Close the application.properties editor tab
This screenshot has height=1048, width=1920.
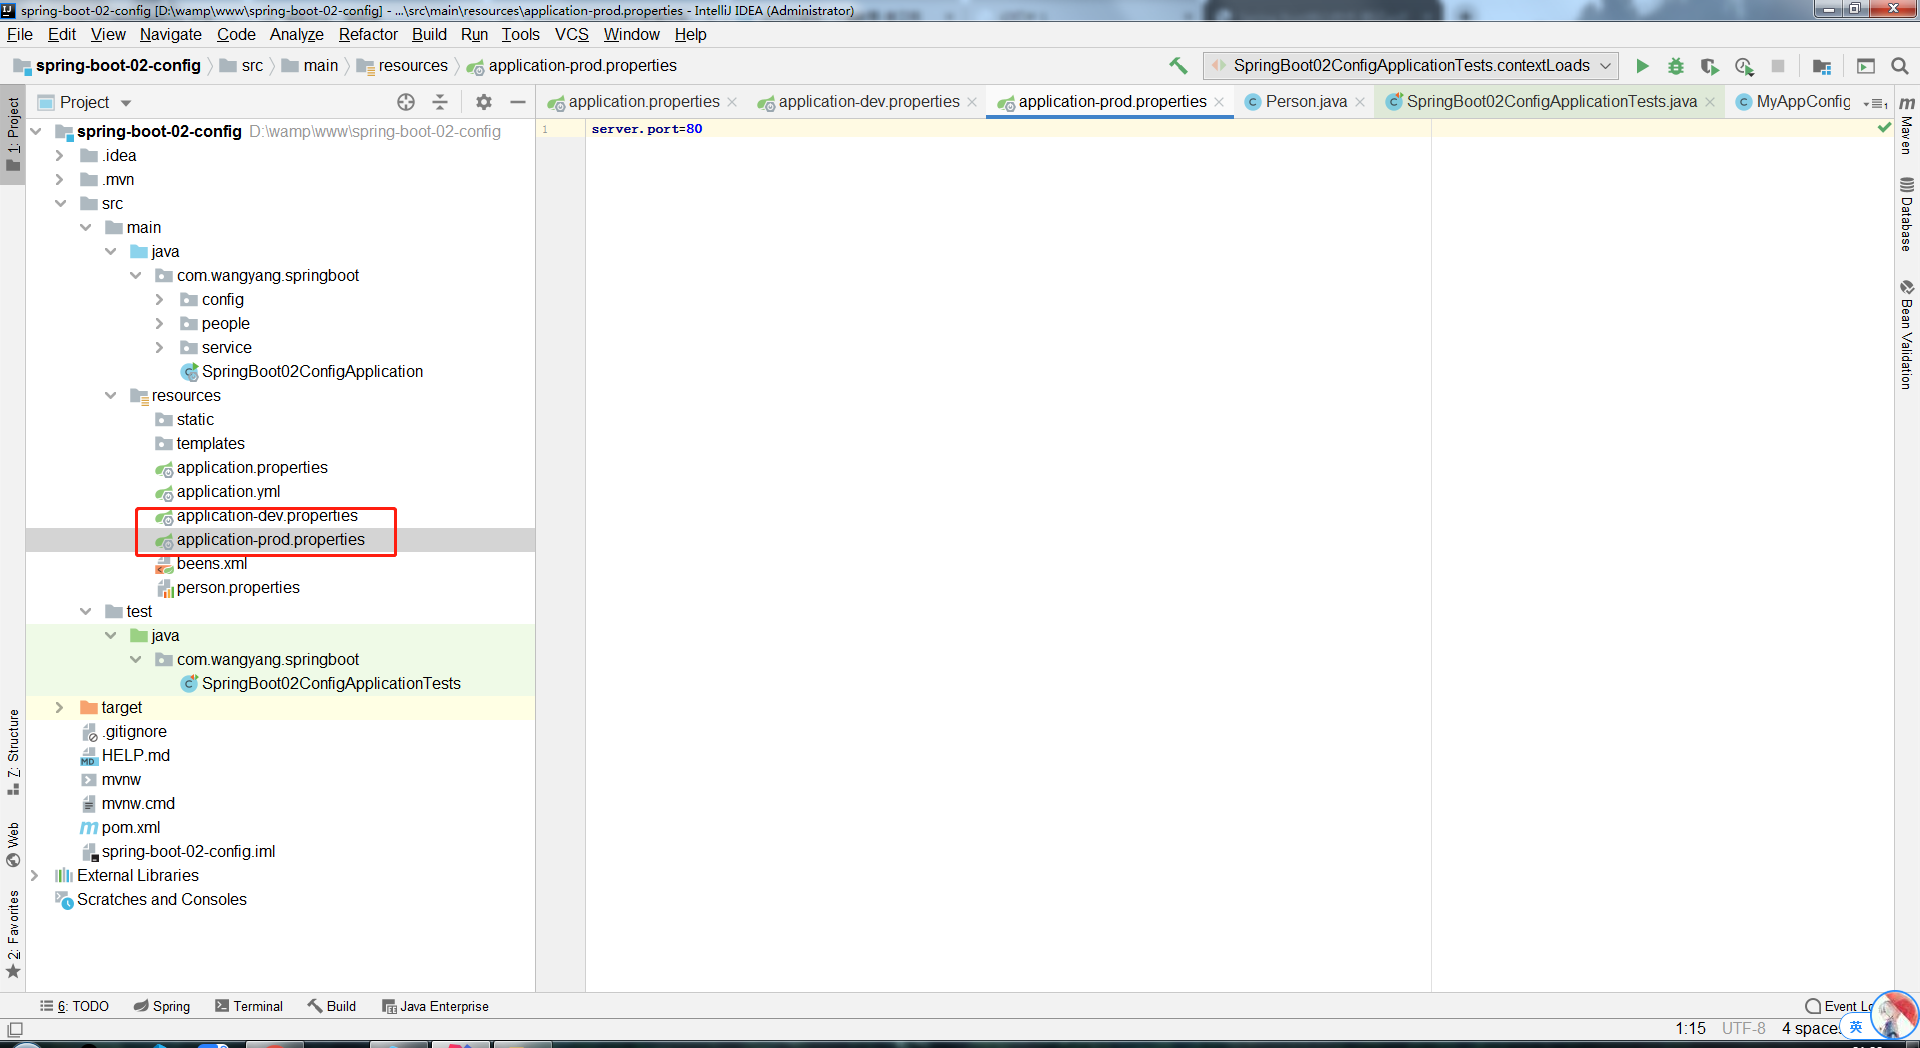[732, 102]
